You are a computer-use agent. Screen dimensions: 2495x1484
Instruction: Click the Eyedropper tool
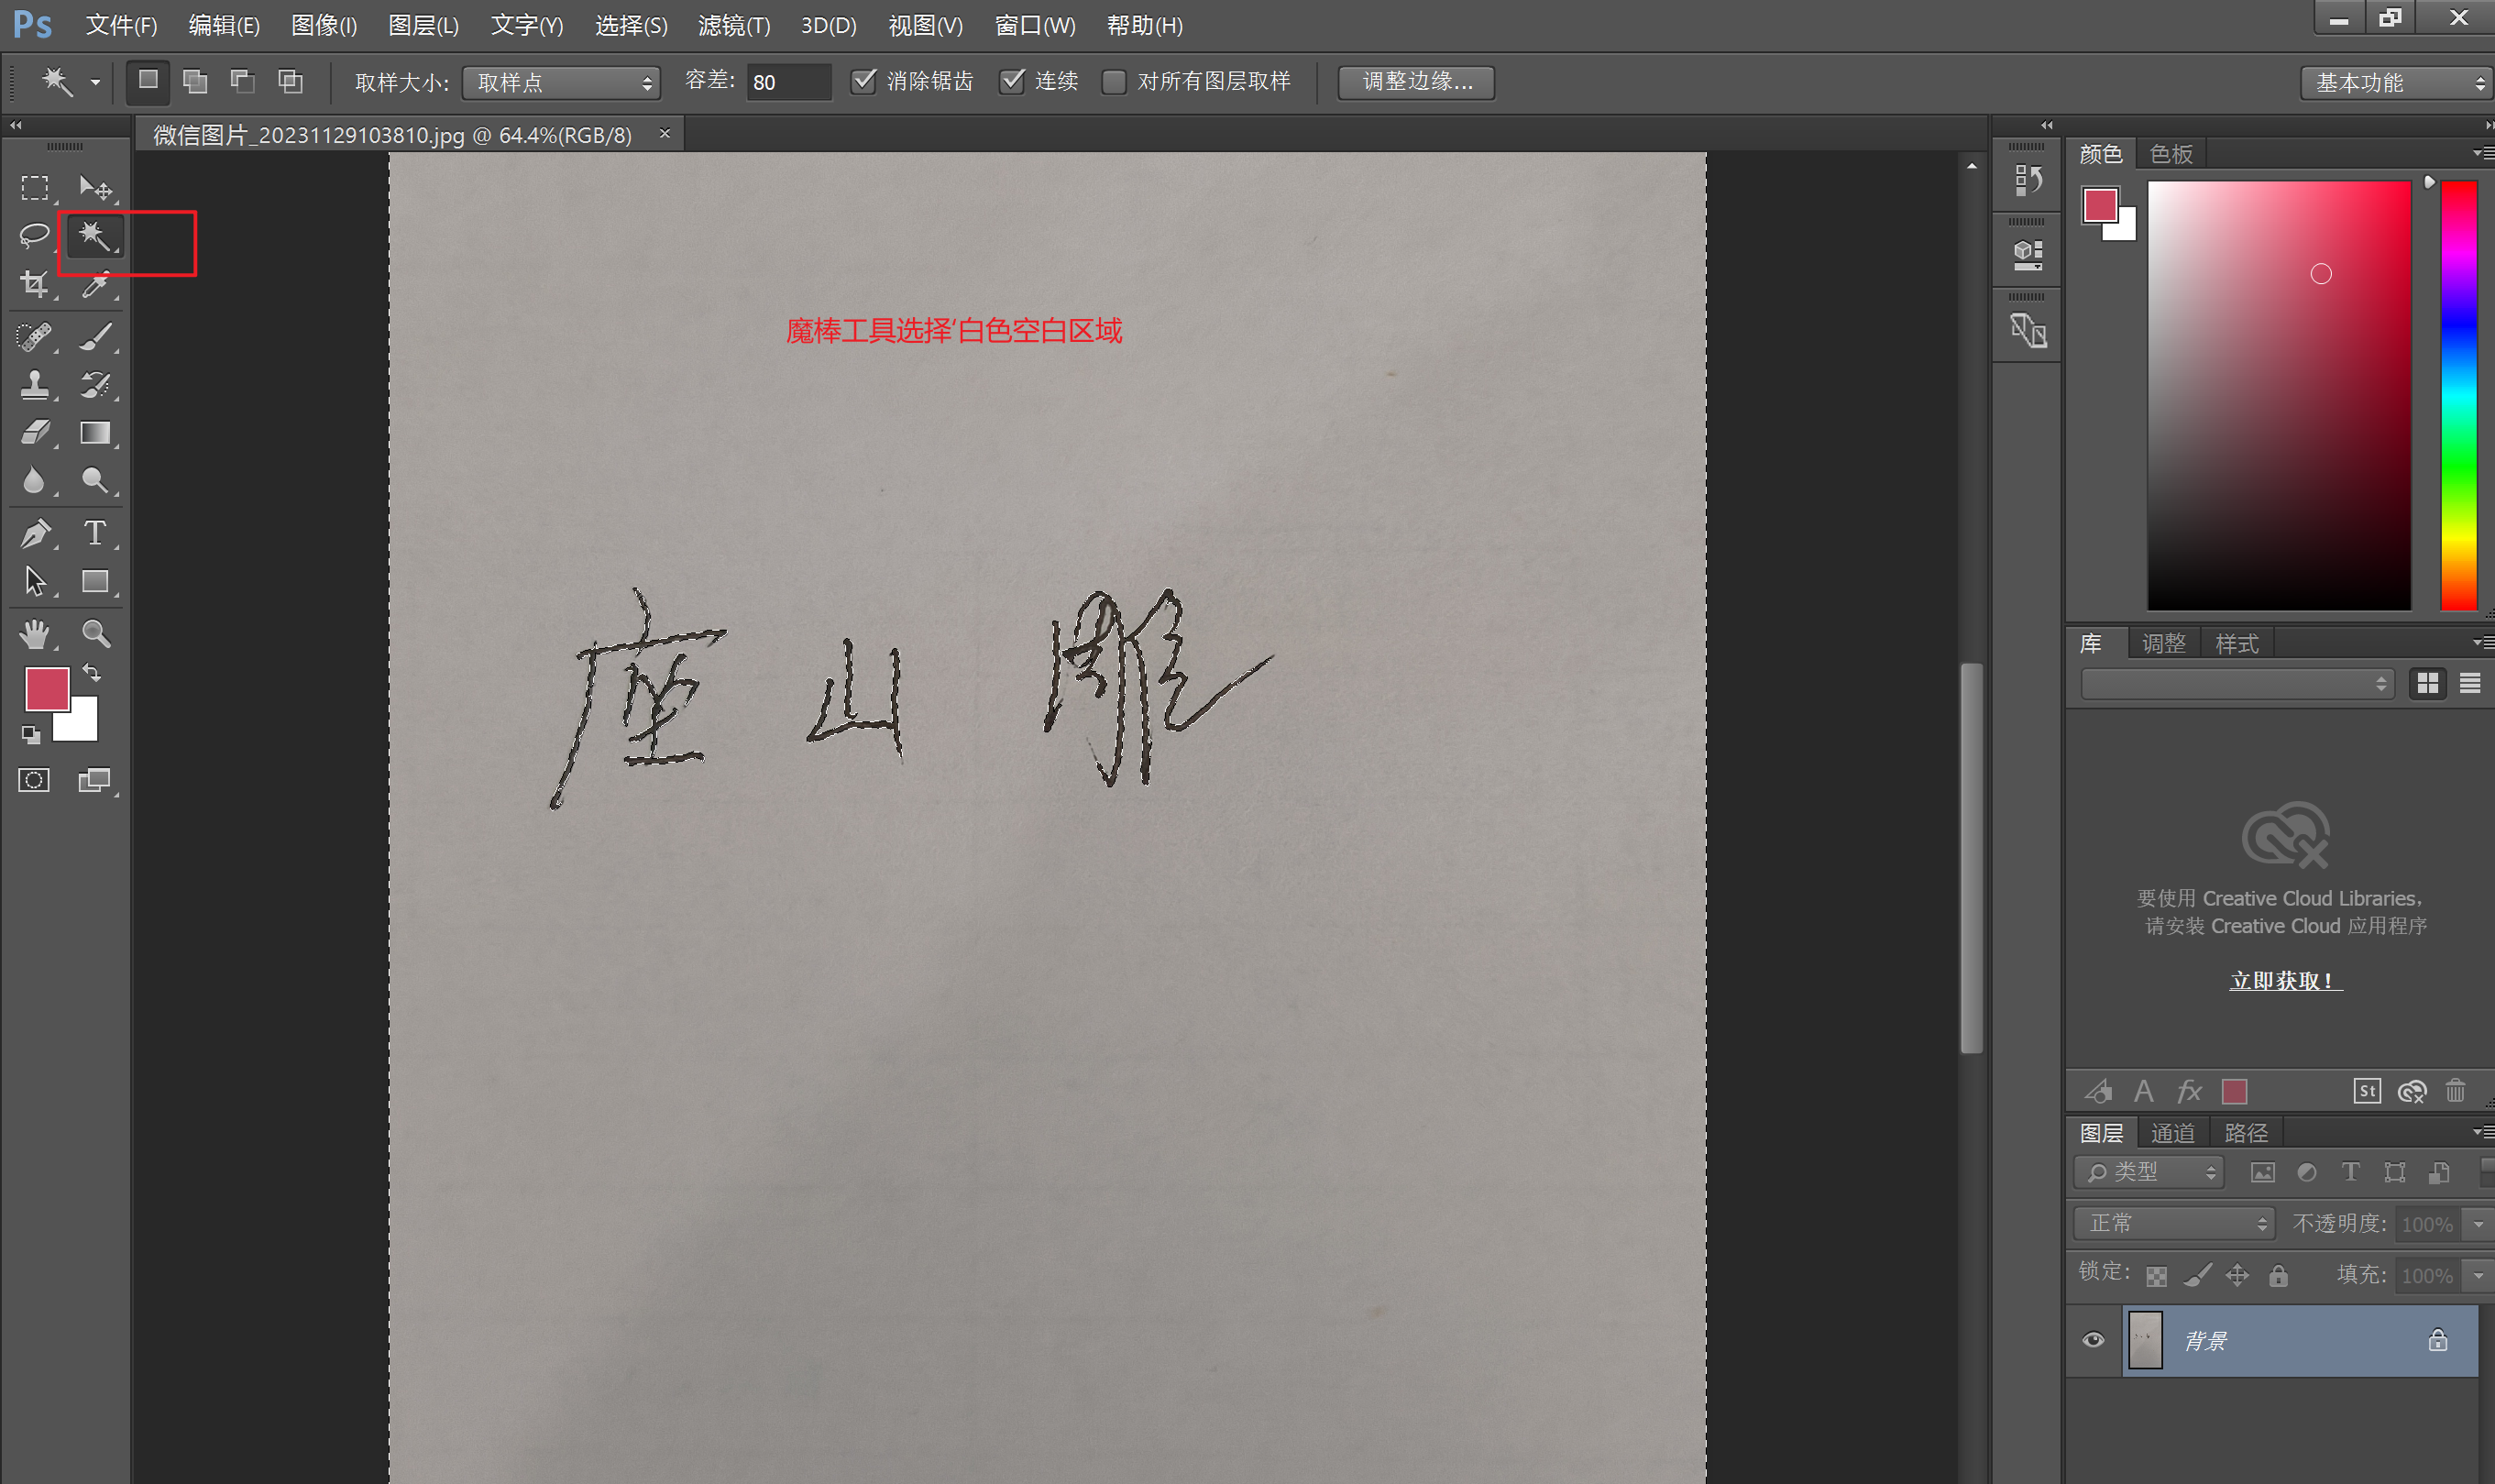point(95,285)
